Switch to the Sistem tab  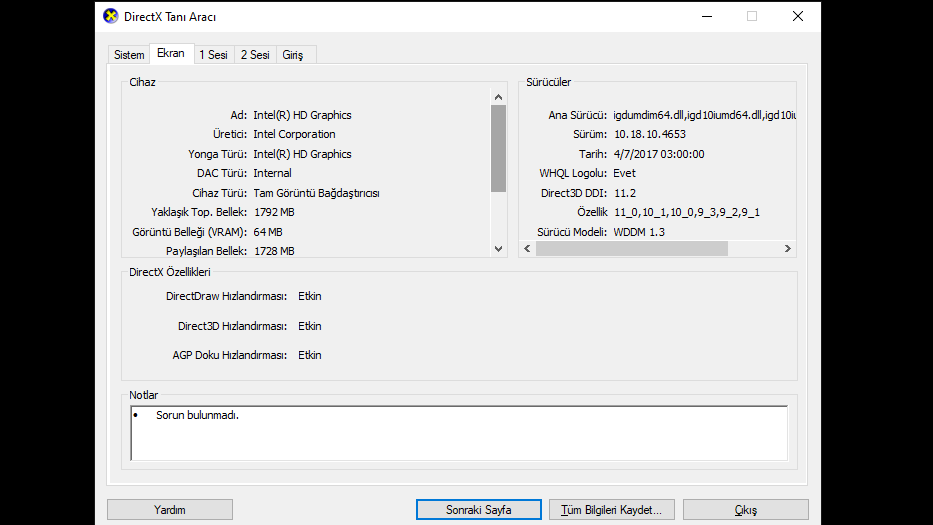tap(129, 55)
